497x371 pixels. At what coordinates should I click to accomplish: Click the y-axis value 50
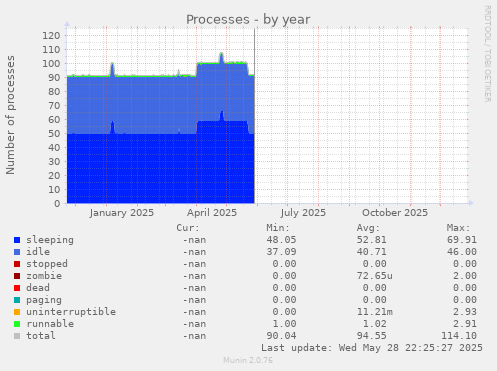(x=54, y=134)
